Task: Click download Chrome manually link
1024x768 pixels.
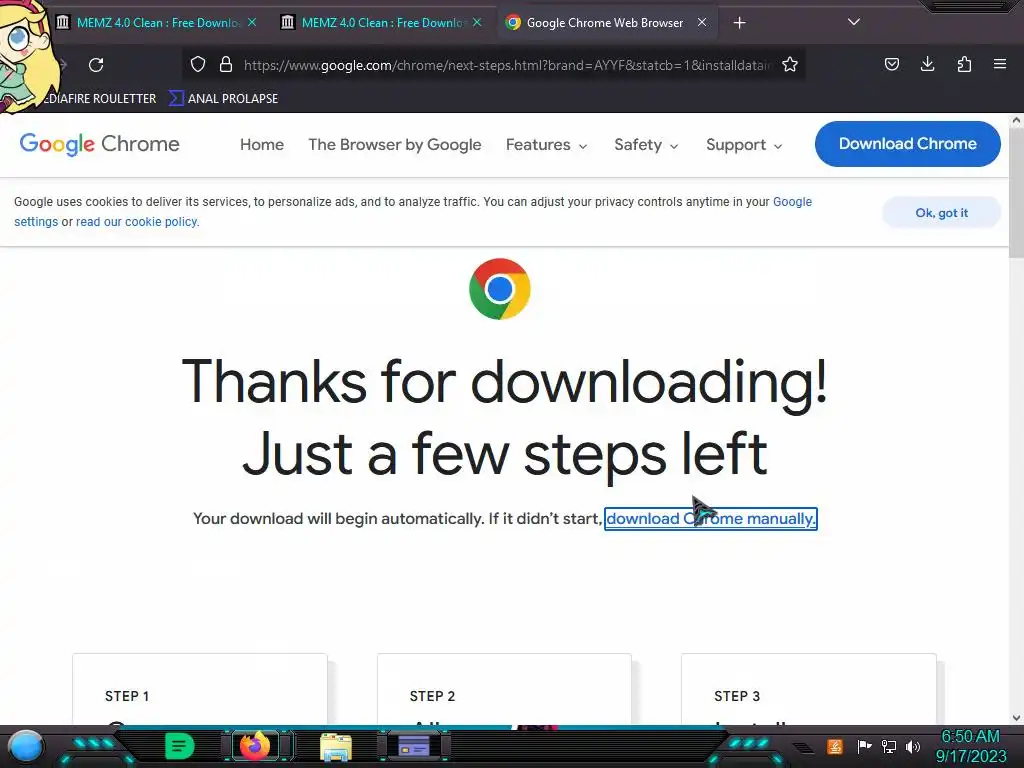Action: (711, 519)
